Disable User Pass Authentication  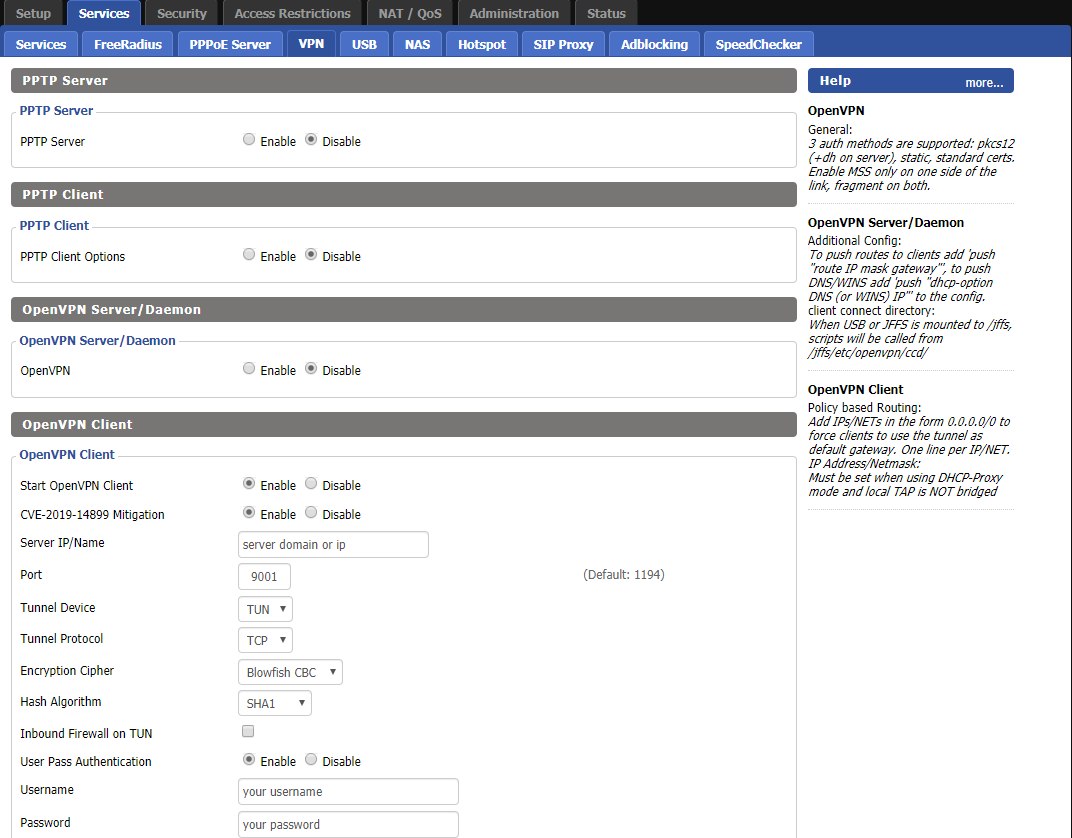311,759
